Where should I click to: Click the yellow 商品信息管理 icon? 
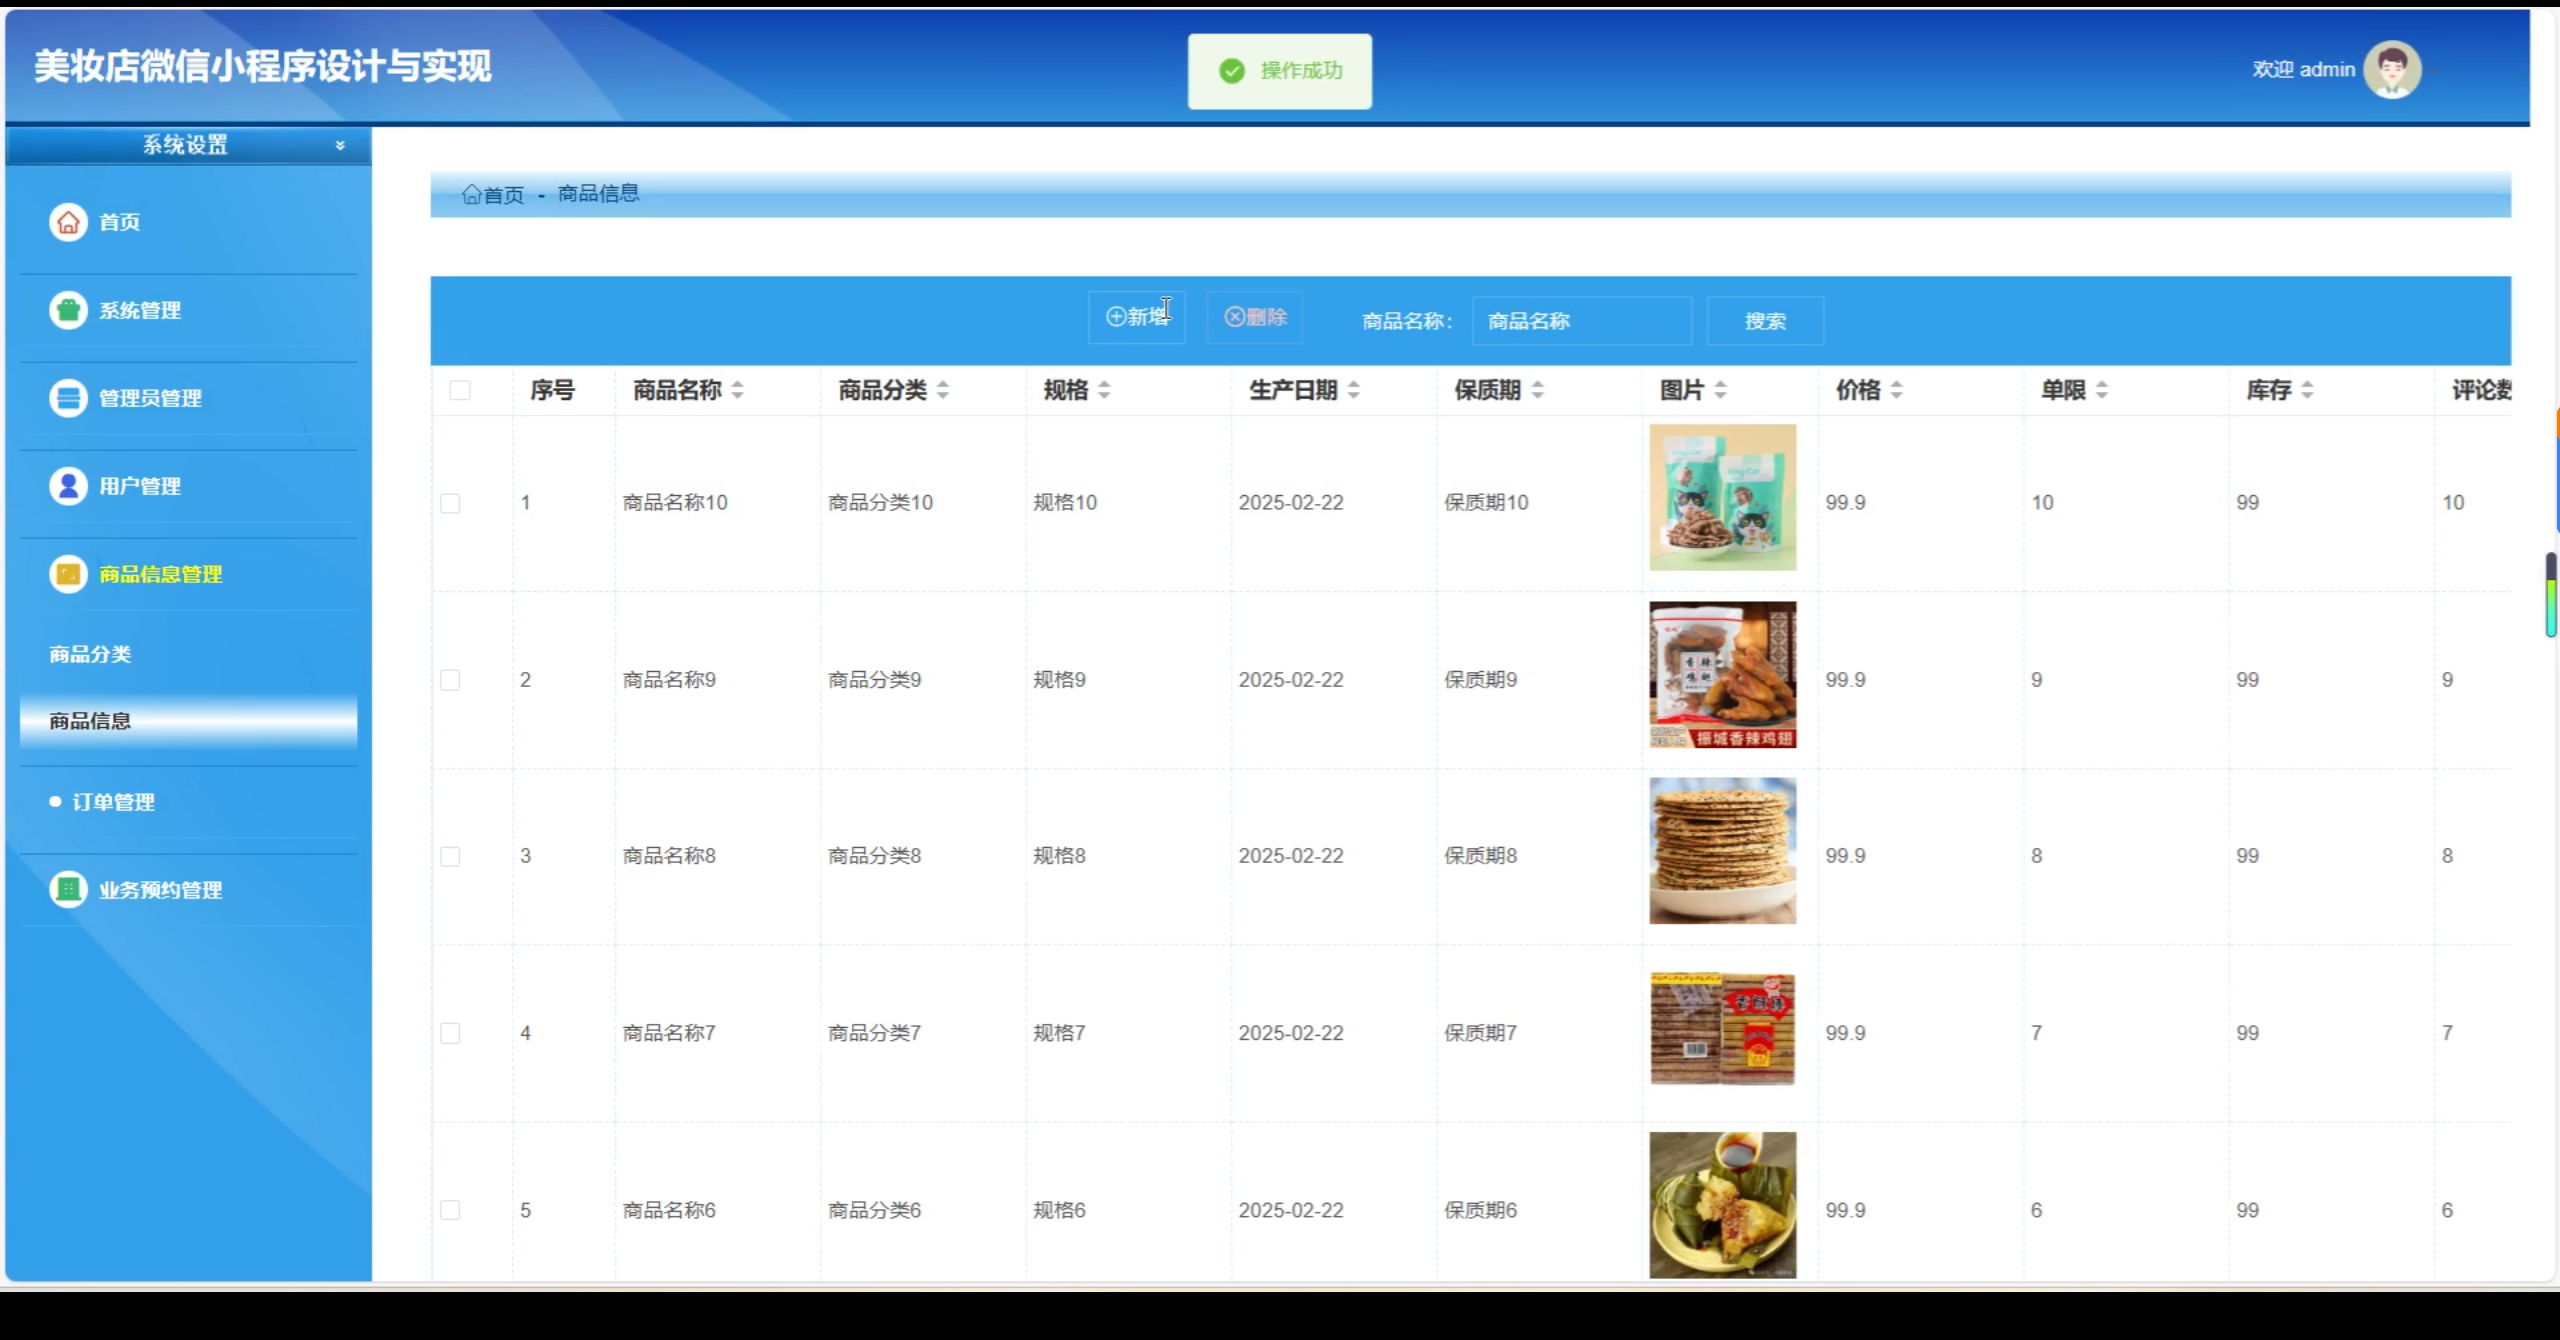(68, 574)
